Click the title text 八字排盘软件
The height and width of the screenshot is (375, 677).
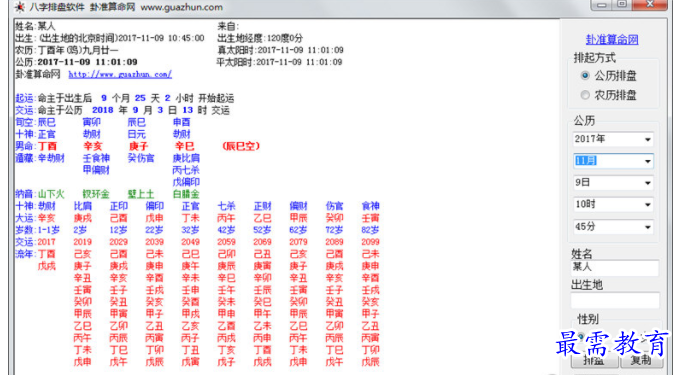(57, 7)
